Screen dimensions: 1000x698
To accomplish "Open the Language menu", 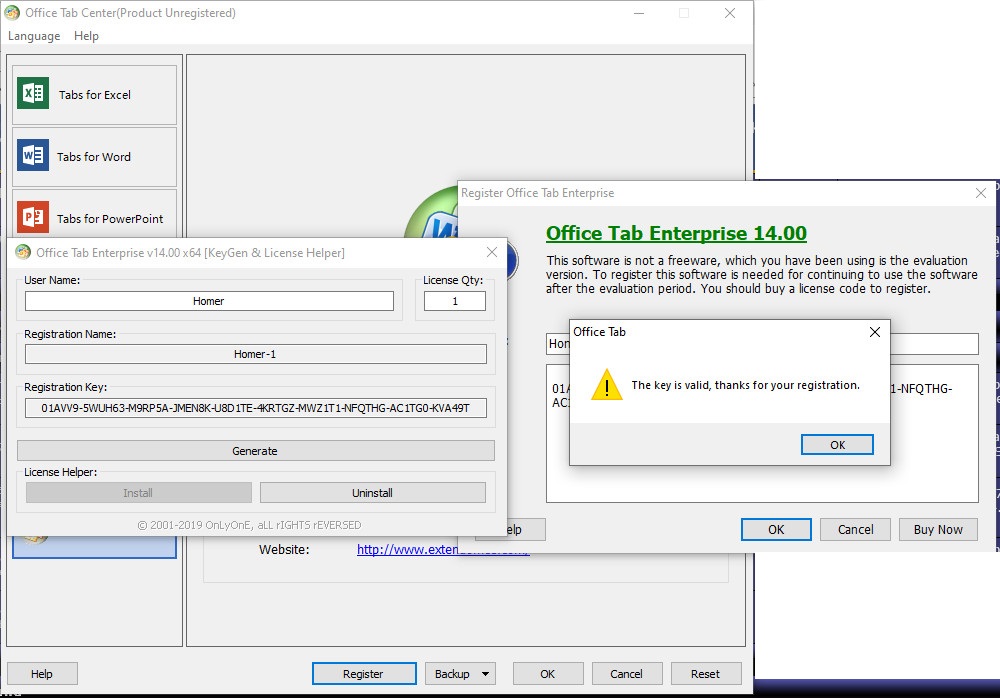I will tap(34, 36).
